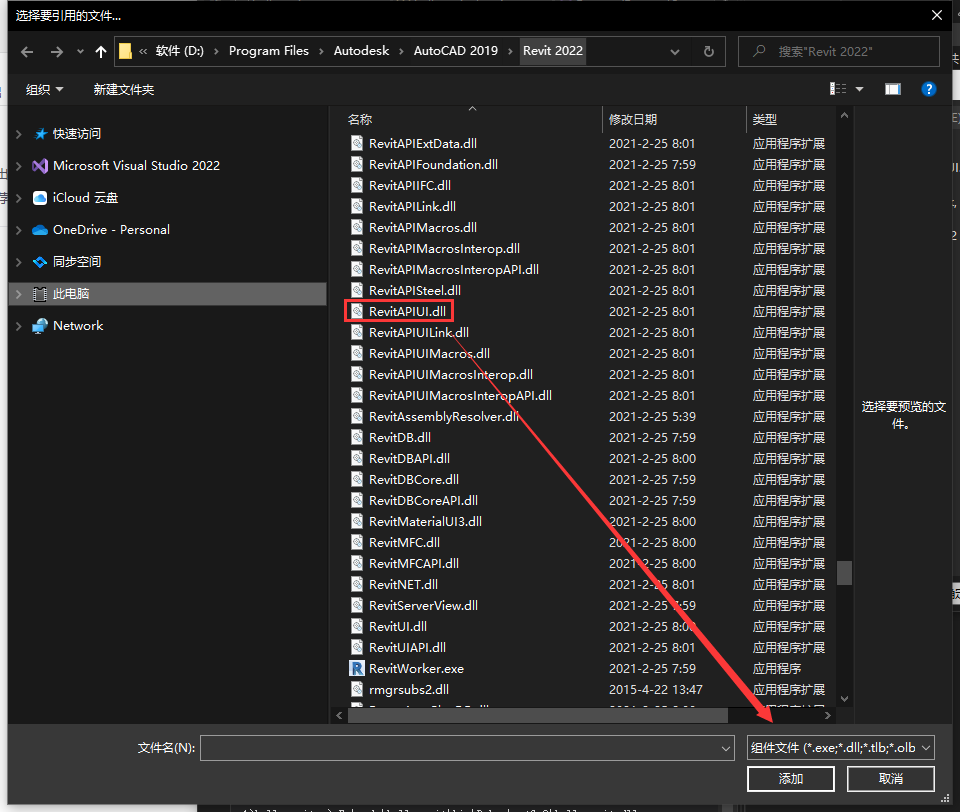Screen dimensions: 960x812
Task: Click AutoCAD 2019 in the breadcrumb
Action: point(456,51)
